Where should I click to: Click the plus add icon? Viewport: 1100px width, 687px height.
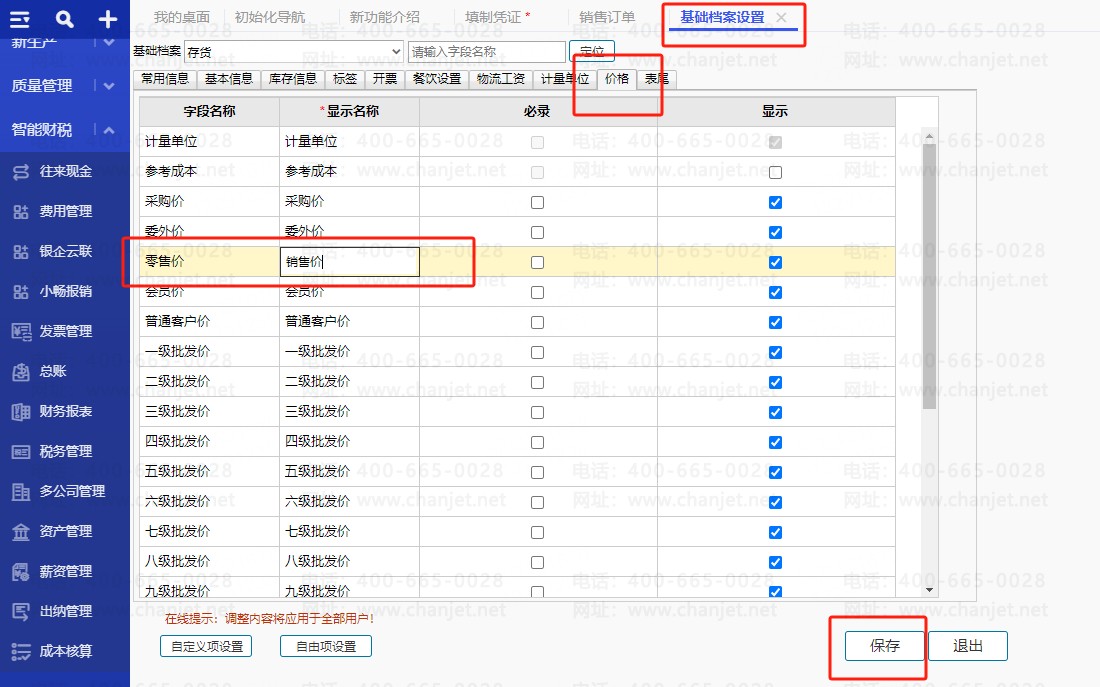click(107, 19)
